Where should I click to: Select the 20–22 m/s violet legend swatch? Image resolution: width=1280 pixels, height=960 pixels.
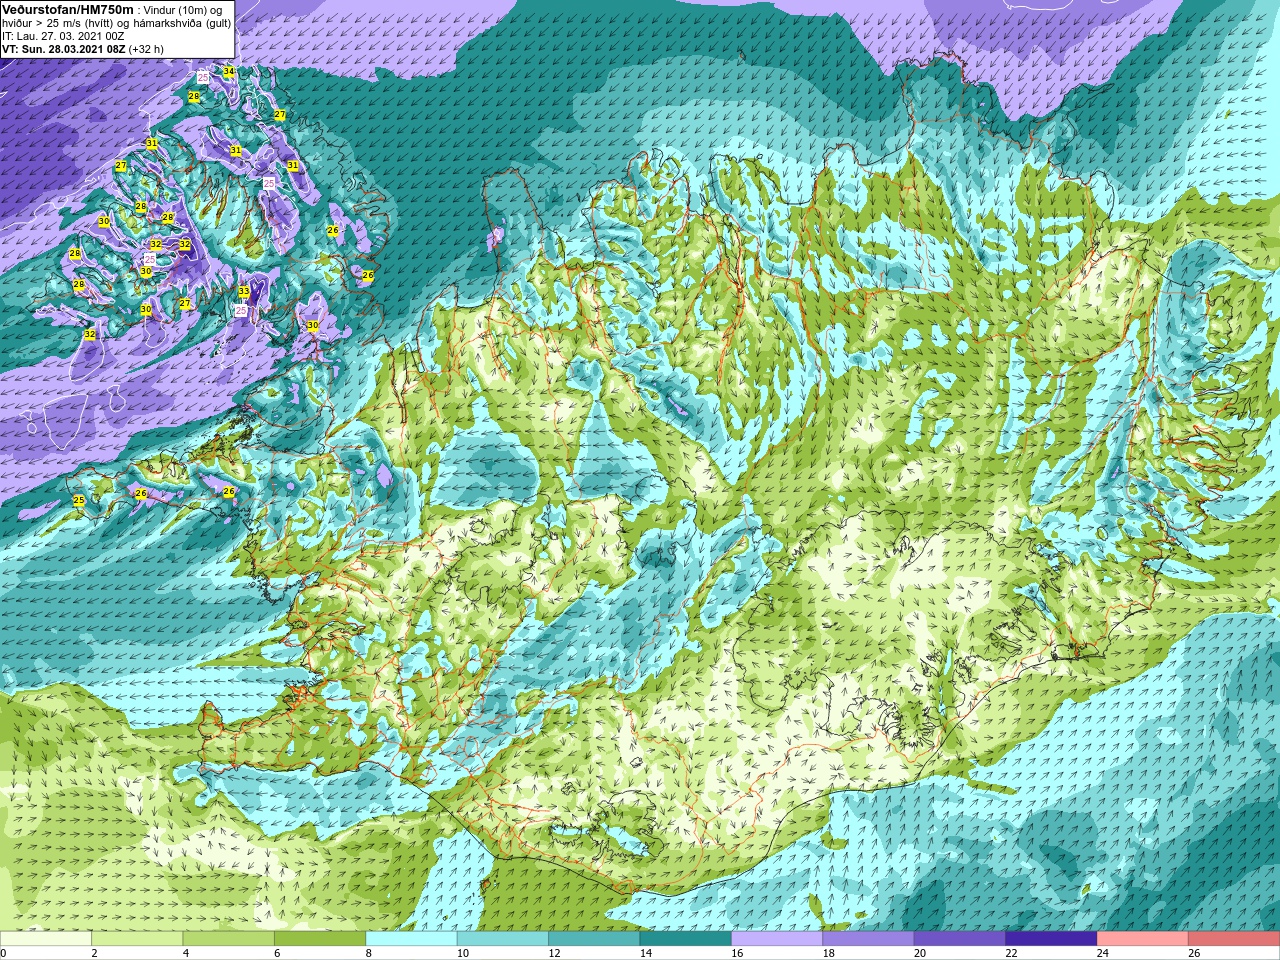click(x=960, y=939)
